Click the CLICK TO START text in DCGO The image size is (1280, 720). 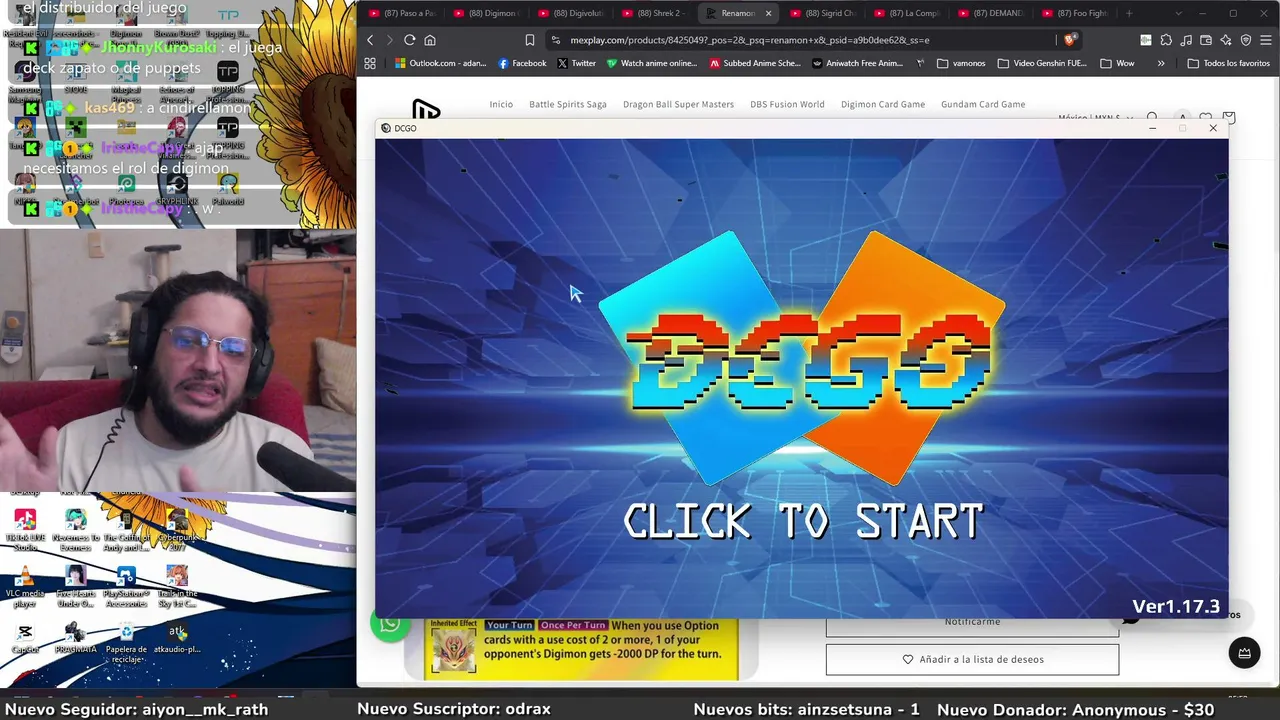[803, 522]
